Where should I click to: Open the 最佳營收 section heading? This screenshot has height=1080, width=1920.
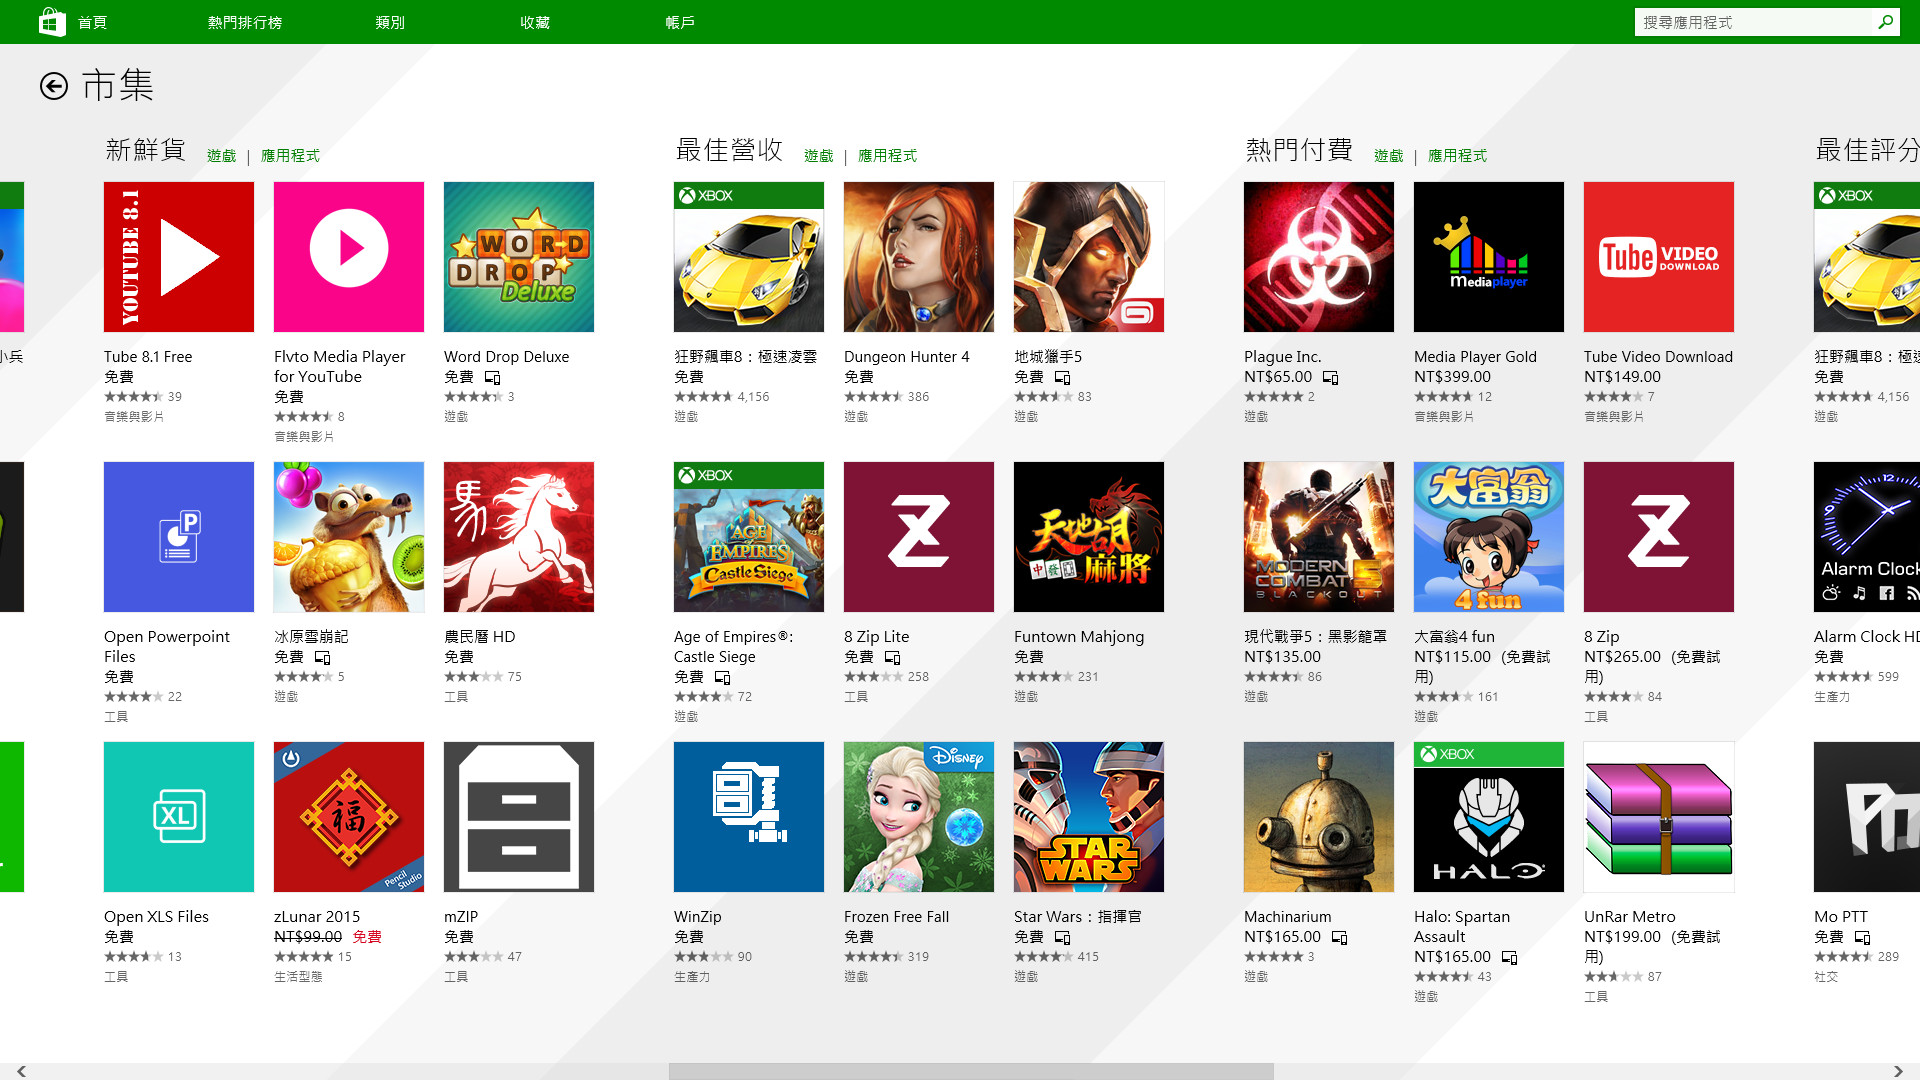coord(729,150)
